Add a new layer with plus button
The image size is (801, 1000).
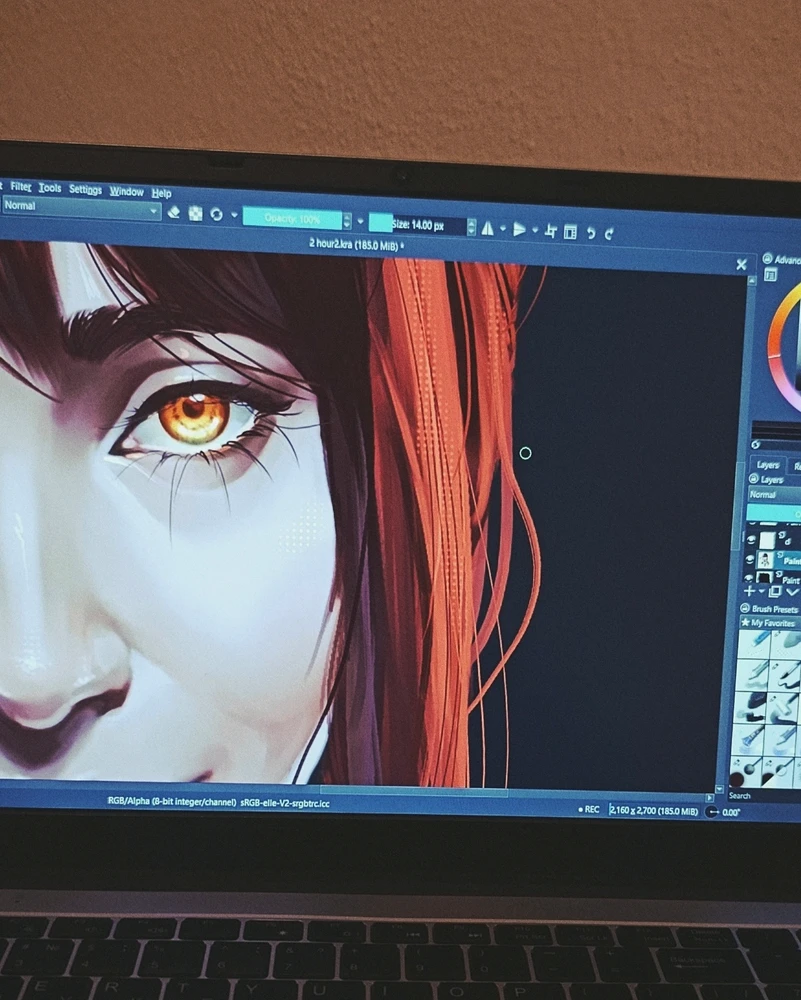(749, 592)
